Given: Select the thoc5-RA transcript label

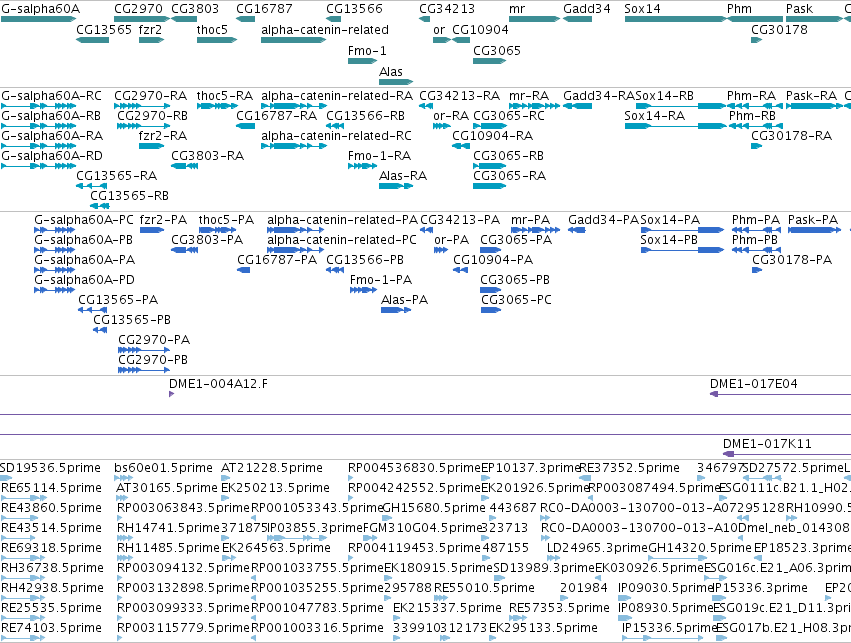Looking at the screenshot, I should pos(225,96).
